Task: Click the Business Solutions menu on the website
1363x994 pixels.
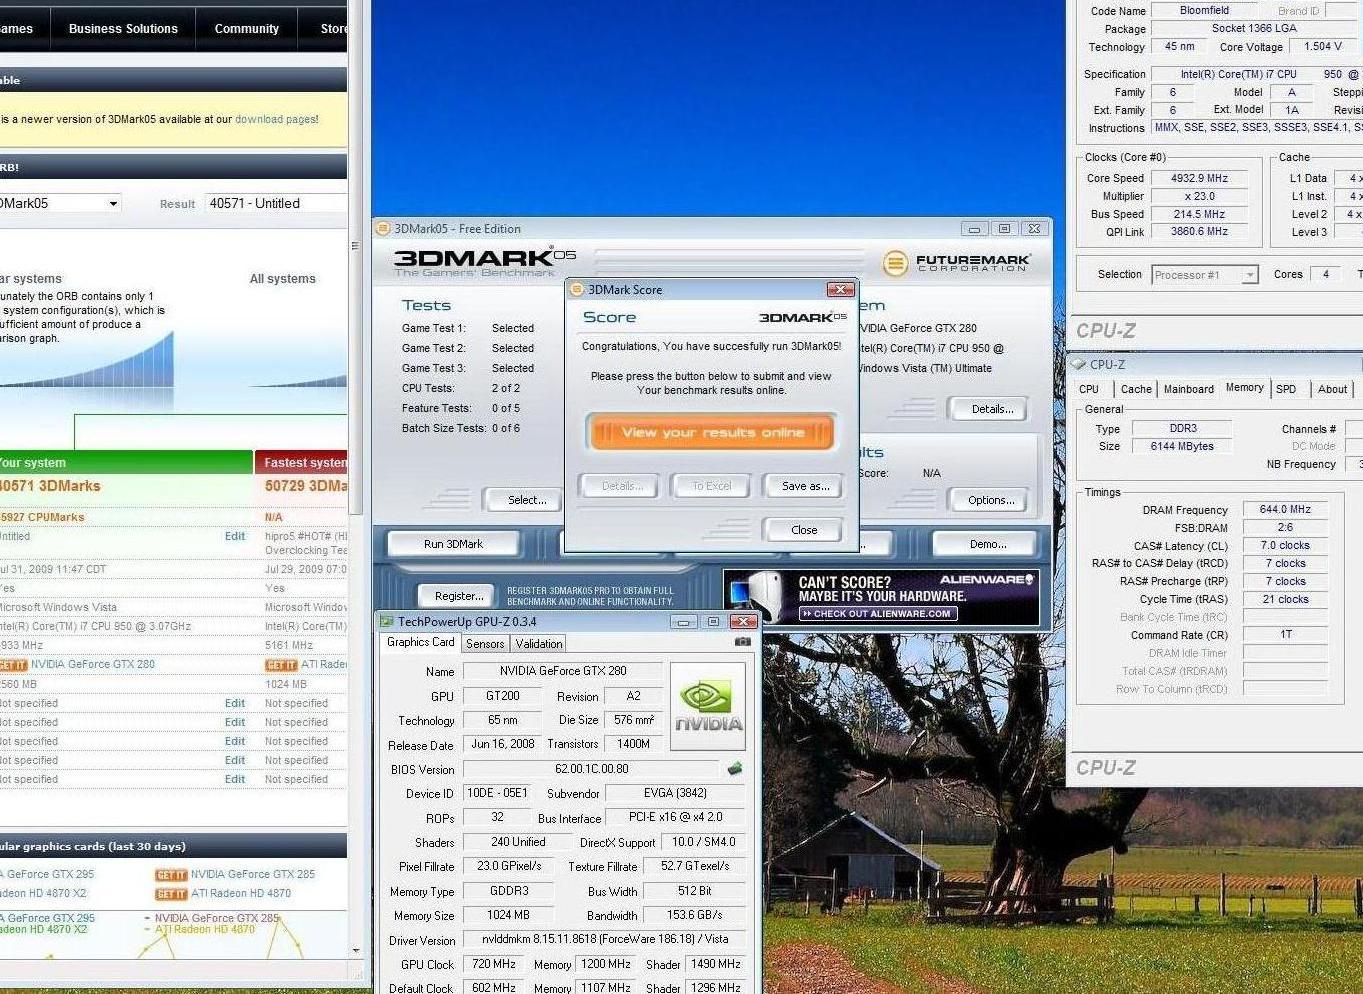Action: click(123, 29)
